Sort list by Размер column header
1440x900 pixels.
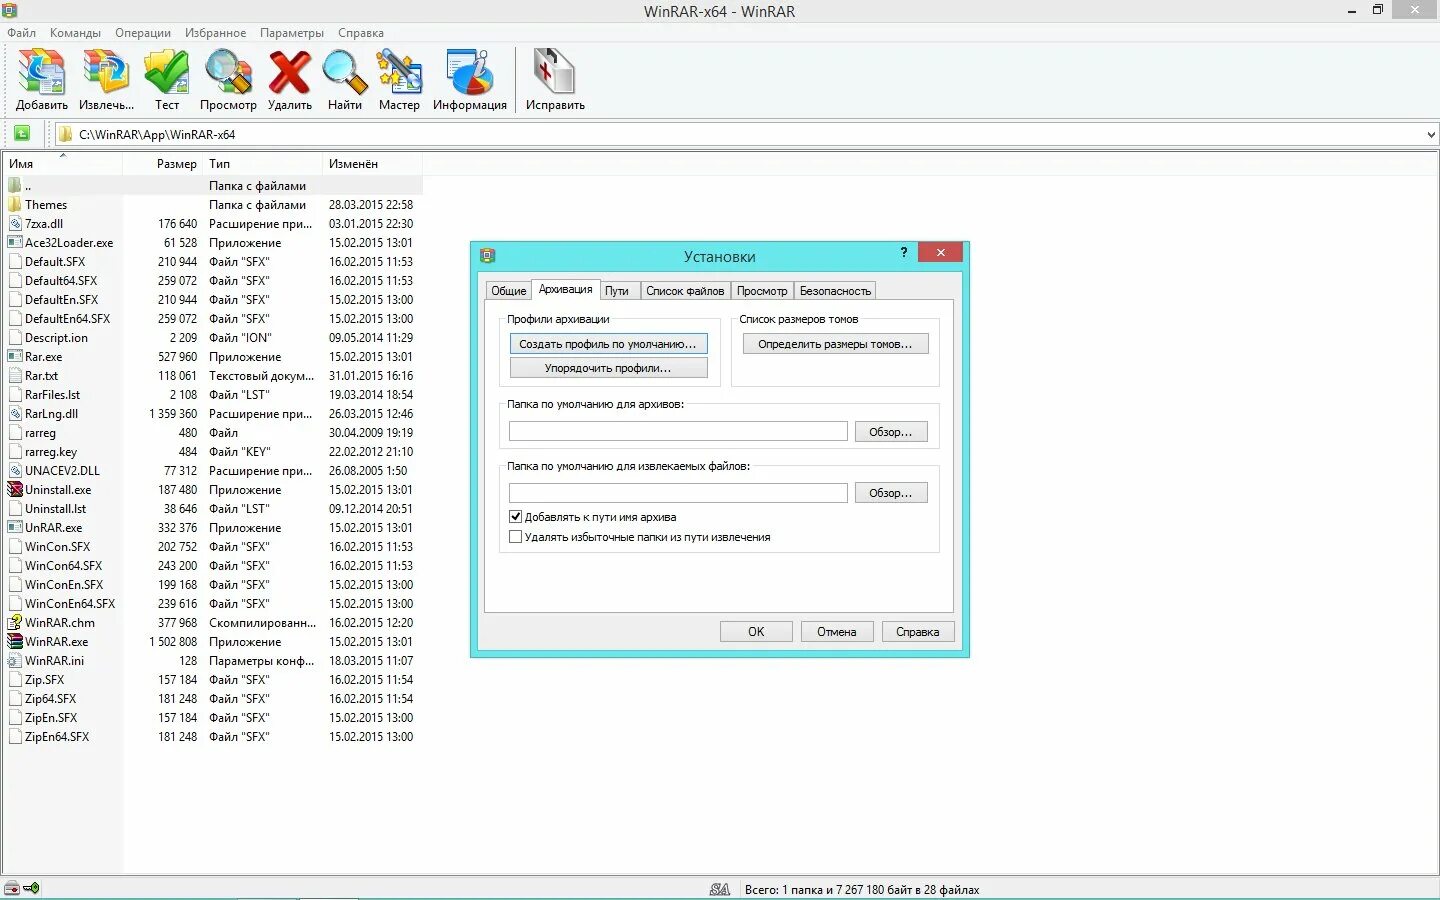(163, 164)
